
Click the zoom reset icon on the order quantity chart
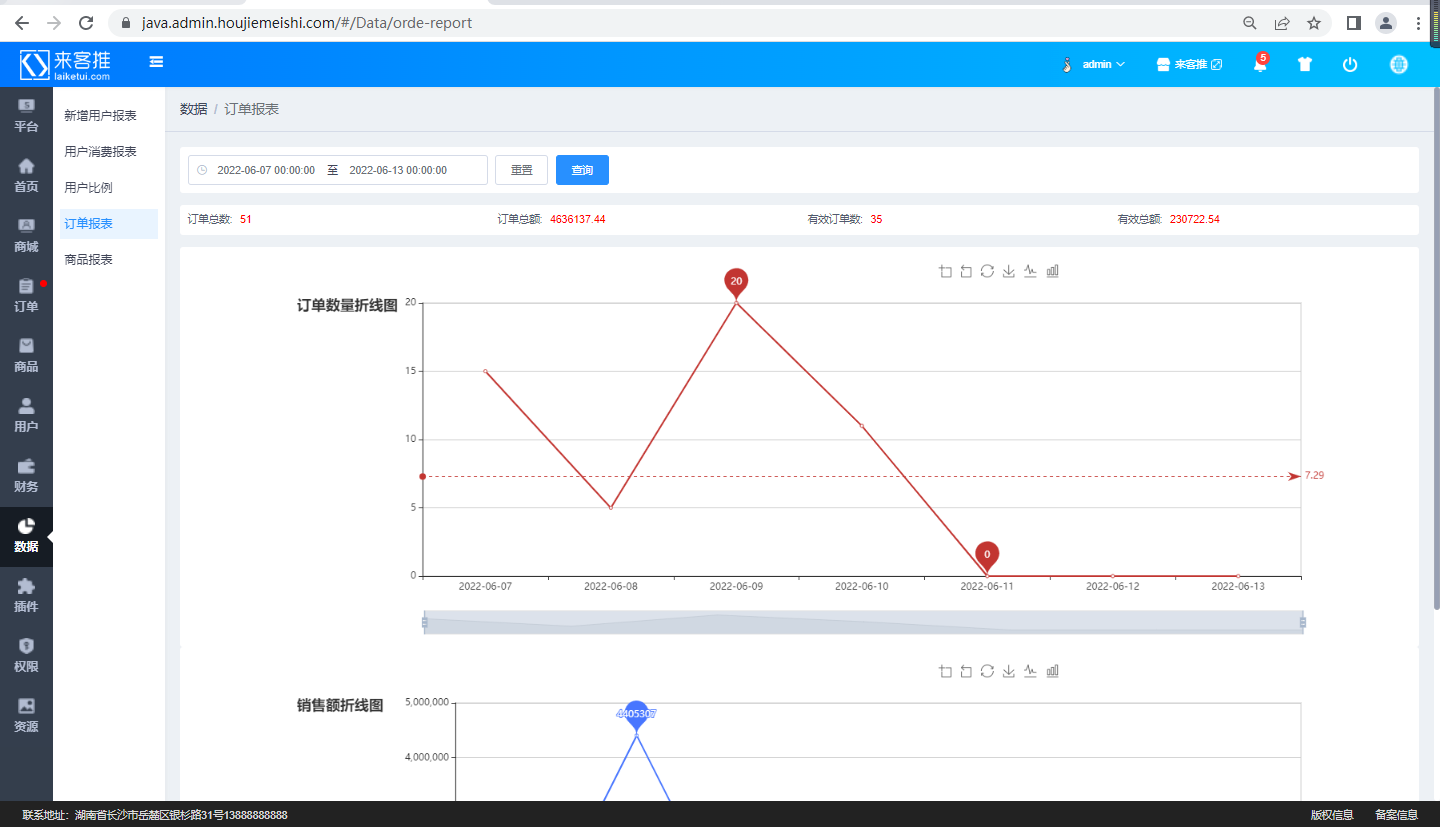pos(966,271)
